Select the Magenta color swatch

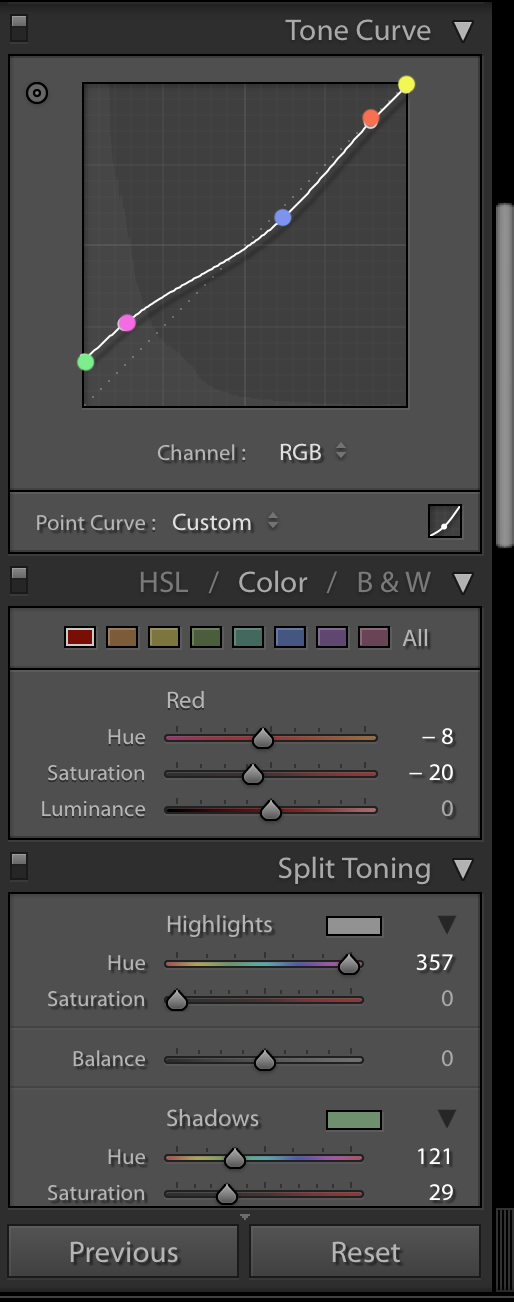[374, 637]
